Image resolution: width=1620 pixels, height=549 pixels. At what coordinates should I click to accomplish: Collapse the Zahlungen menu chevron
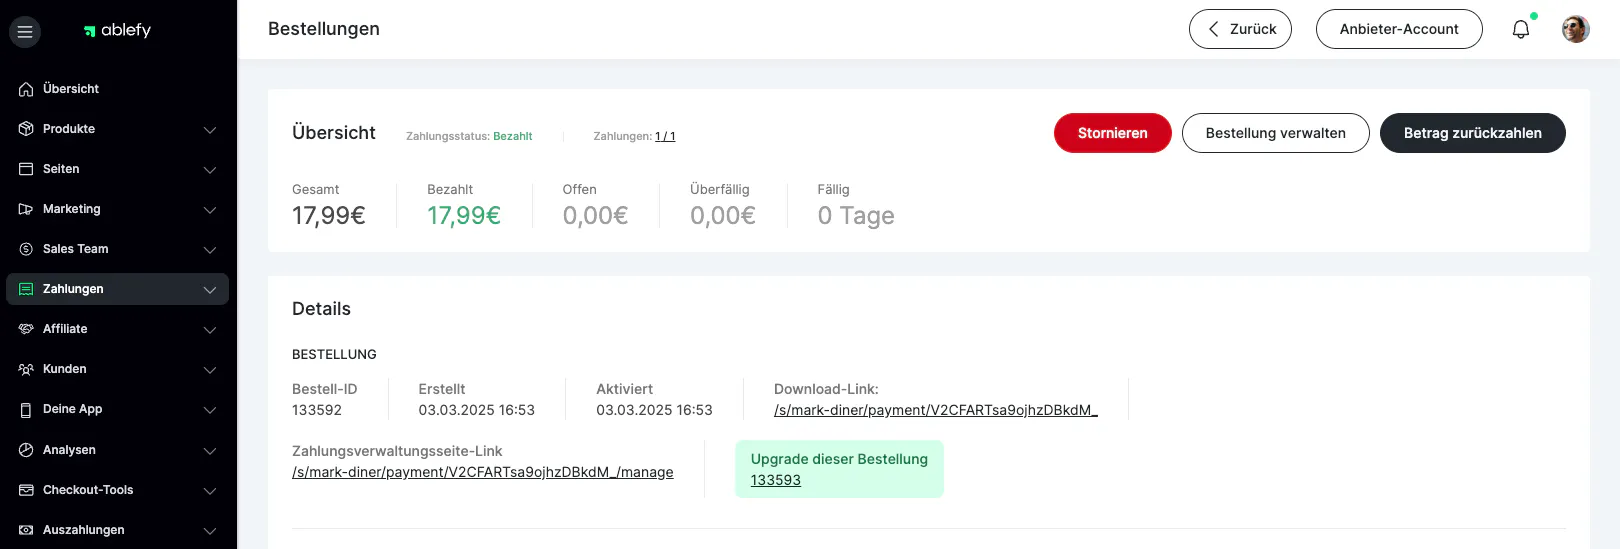(x=210, y=290)
